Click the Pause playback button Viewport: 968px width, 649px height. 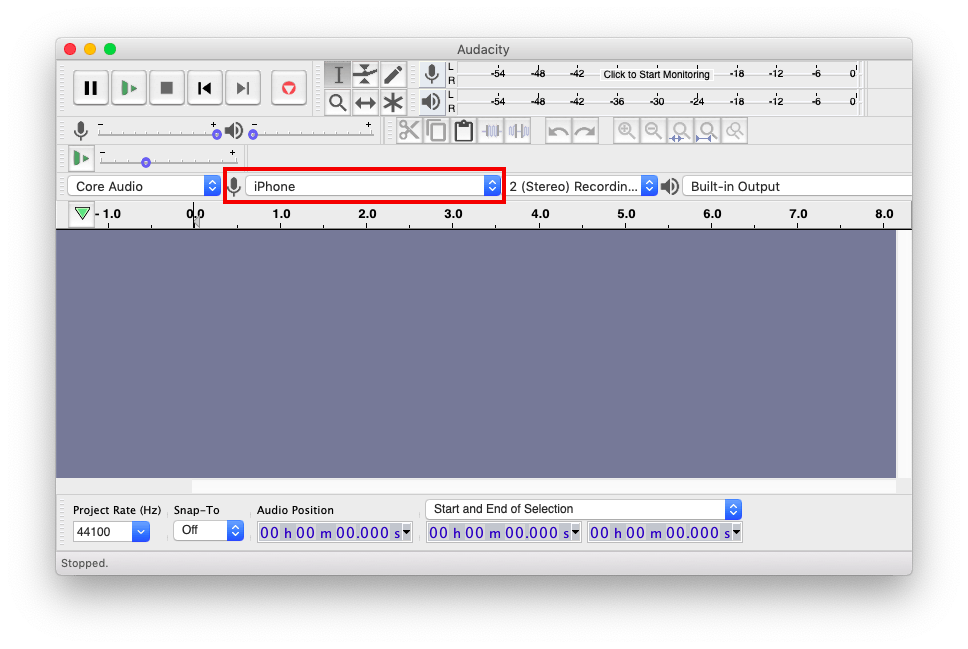[x=91, y=88]
